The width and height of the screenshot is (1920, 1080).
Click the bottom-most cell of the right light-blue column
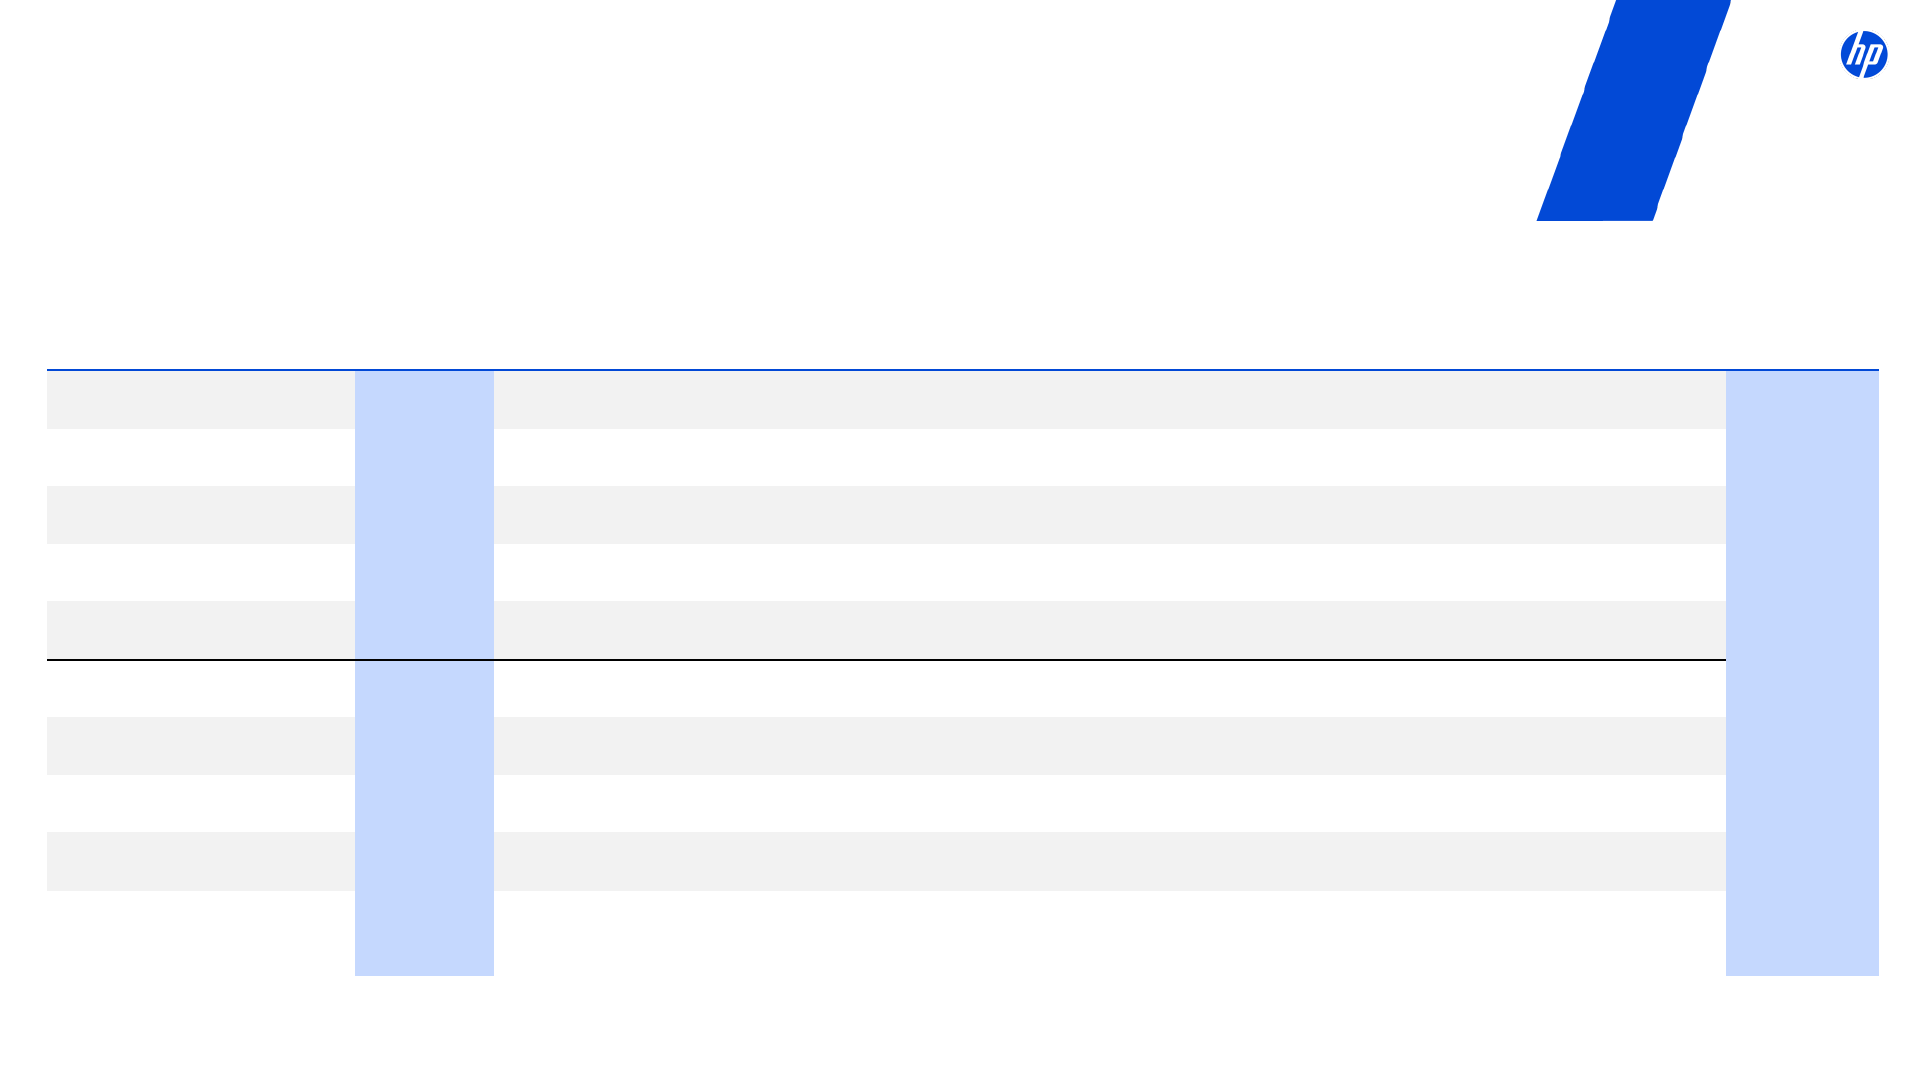[1802, 933]
